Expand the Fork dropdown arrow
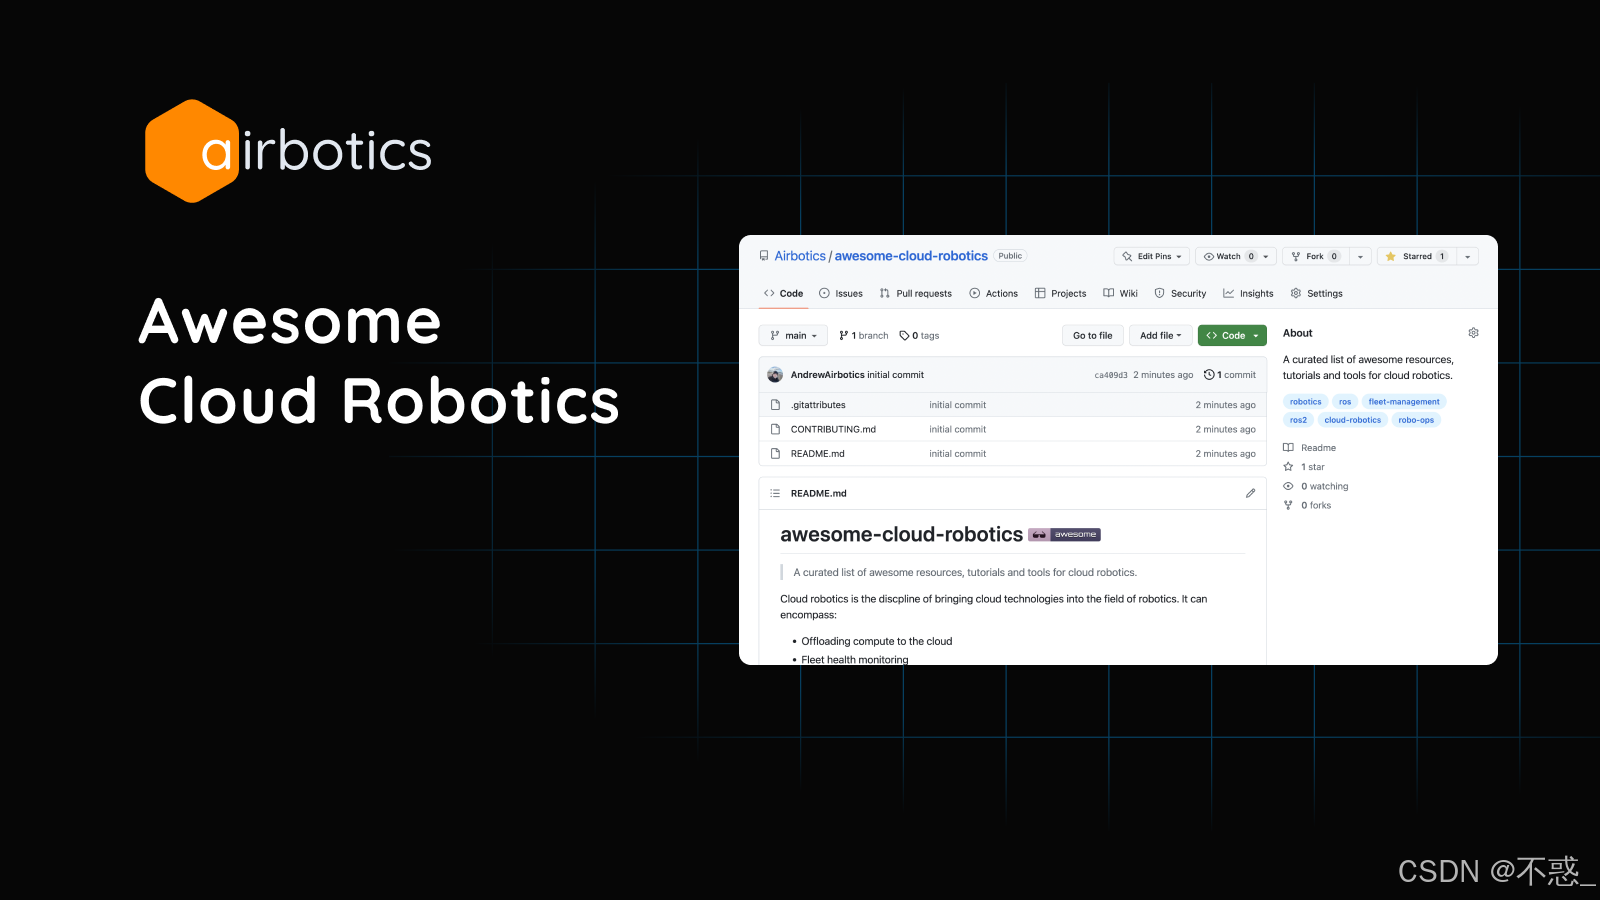The image size is (1600, 900). pyautogui.click(x=1360, y=256)
